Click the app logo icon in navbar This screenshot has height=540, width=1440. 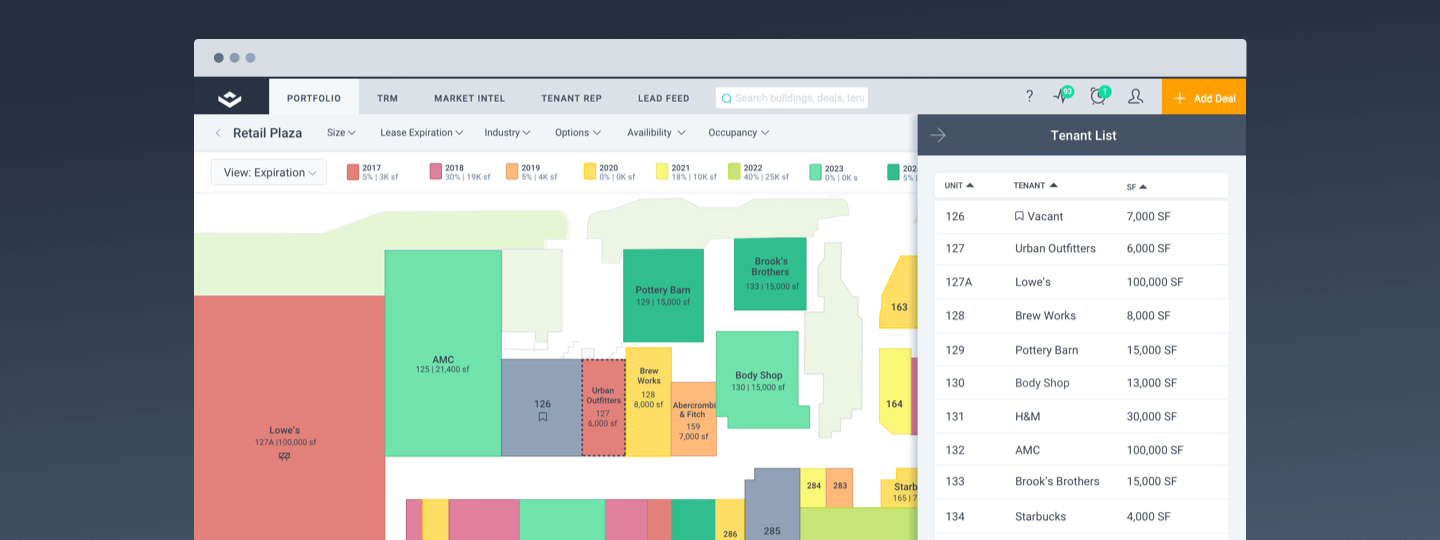pyautogui.click(x=230, y=98)
